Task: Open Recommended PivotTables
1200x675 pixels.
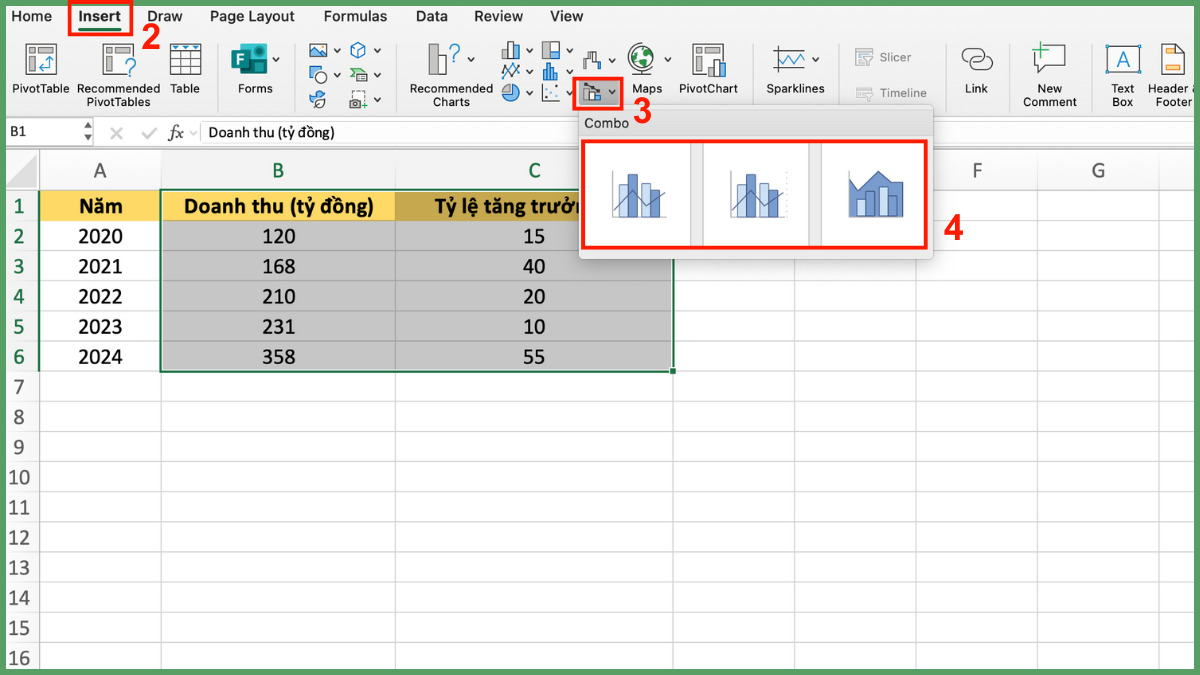Action: tap(118, 60)
